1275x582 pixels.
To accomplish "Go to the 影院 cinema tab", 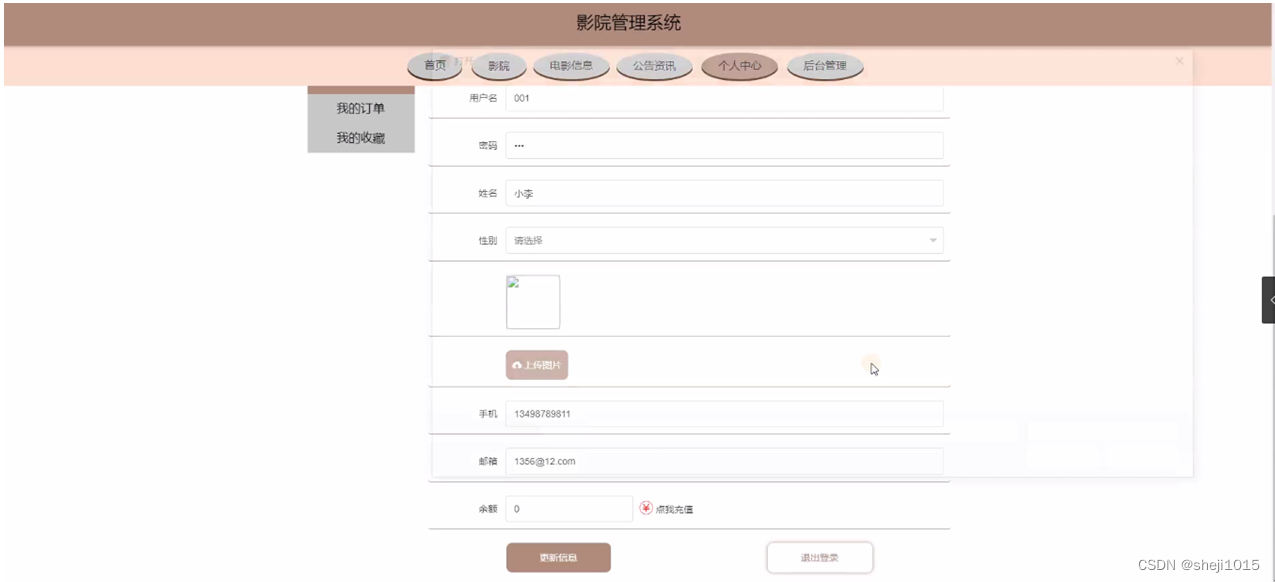I will [499, 66].
